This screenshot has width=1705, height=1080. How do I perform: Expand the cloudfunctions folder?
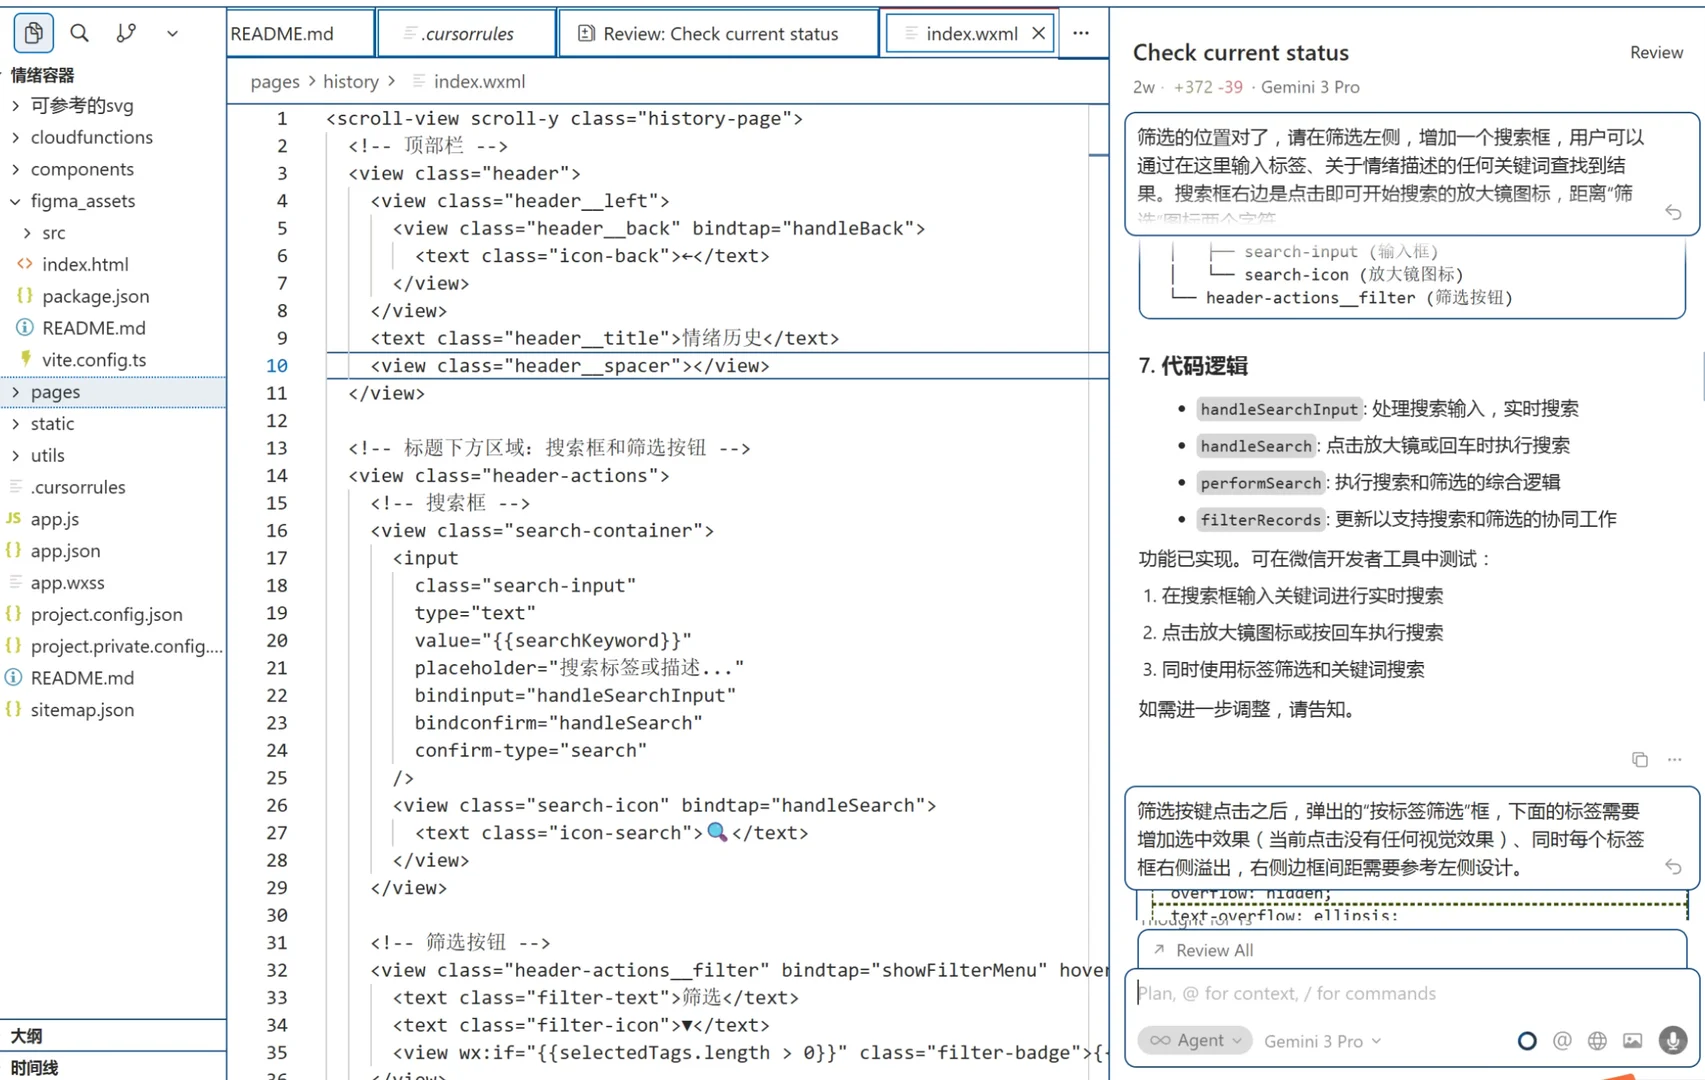pos(113,137)
